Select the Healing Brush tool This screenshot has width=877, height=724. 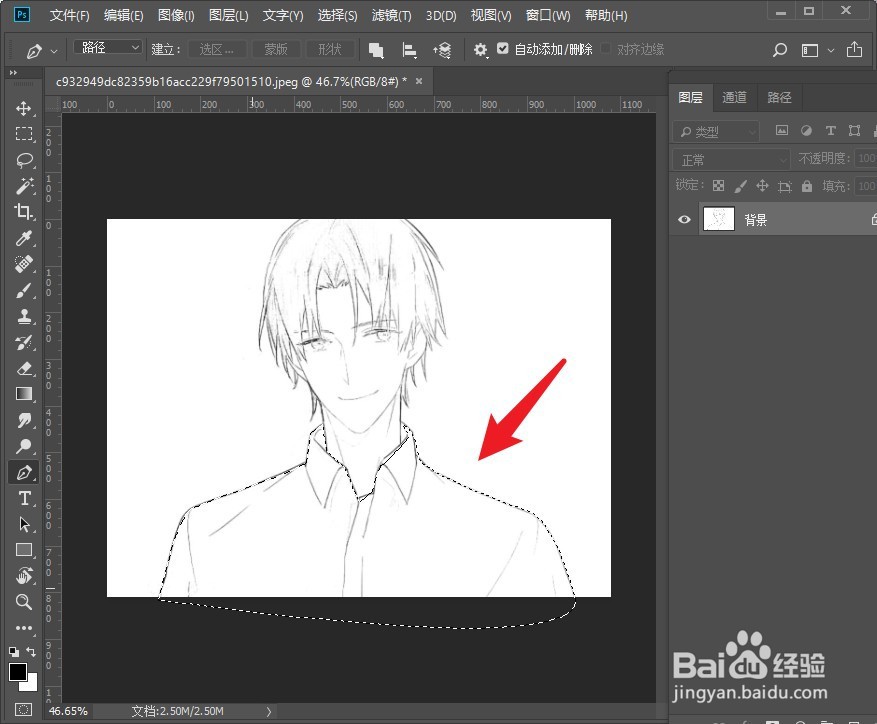pos(23,264)
